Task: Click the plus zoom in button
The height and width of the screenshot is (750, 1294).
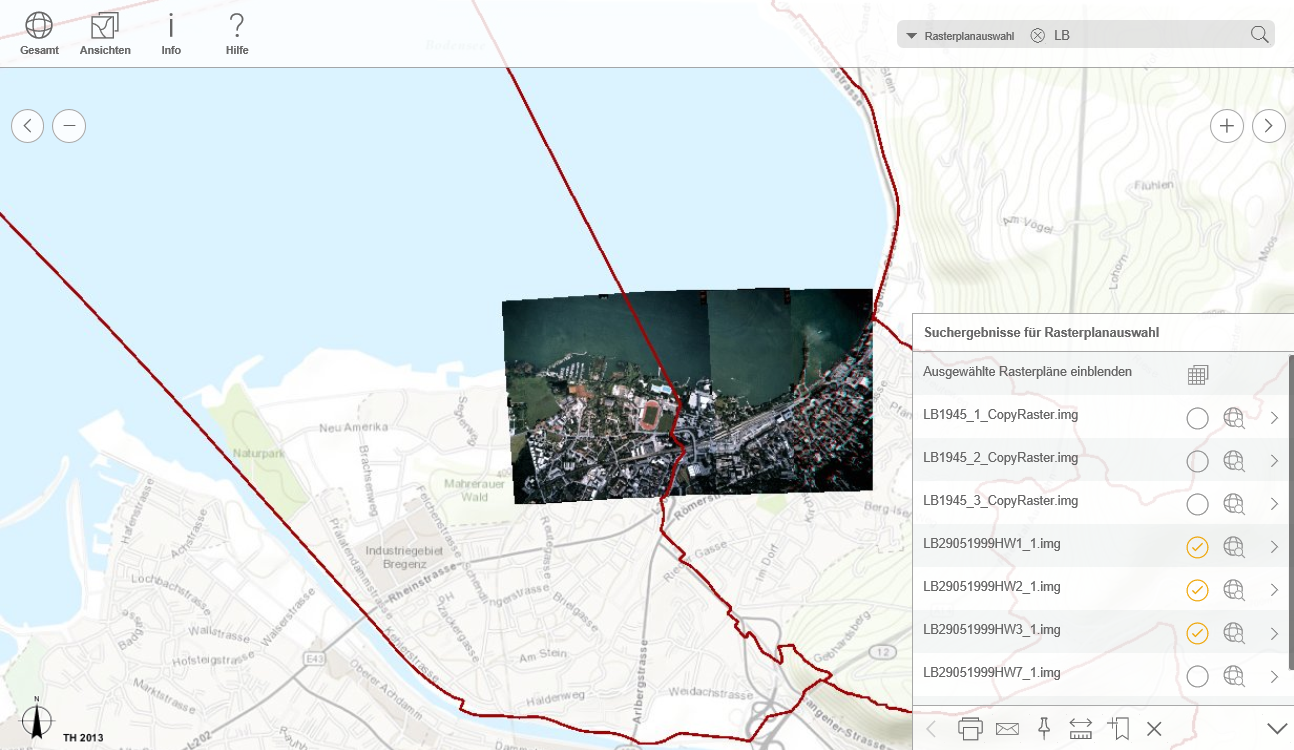Action: click(x=1227, y=126)
